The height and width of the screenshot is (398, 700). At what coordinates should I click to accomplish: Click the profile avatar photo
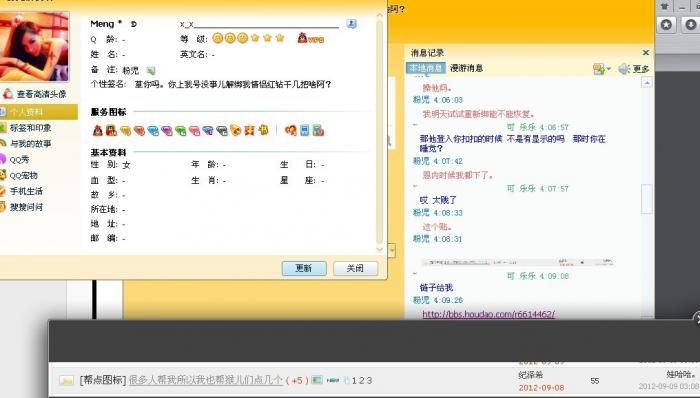(x=33, y=46)
